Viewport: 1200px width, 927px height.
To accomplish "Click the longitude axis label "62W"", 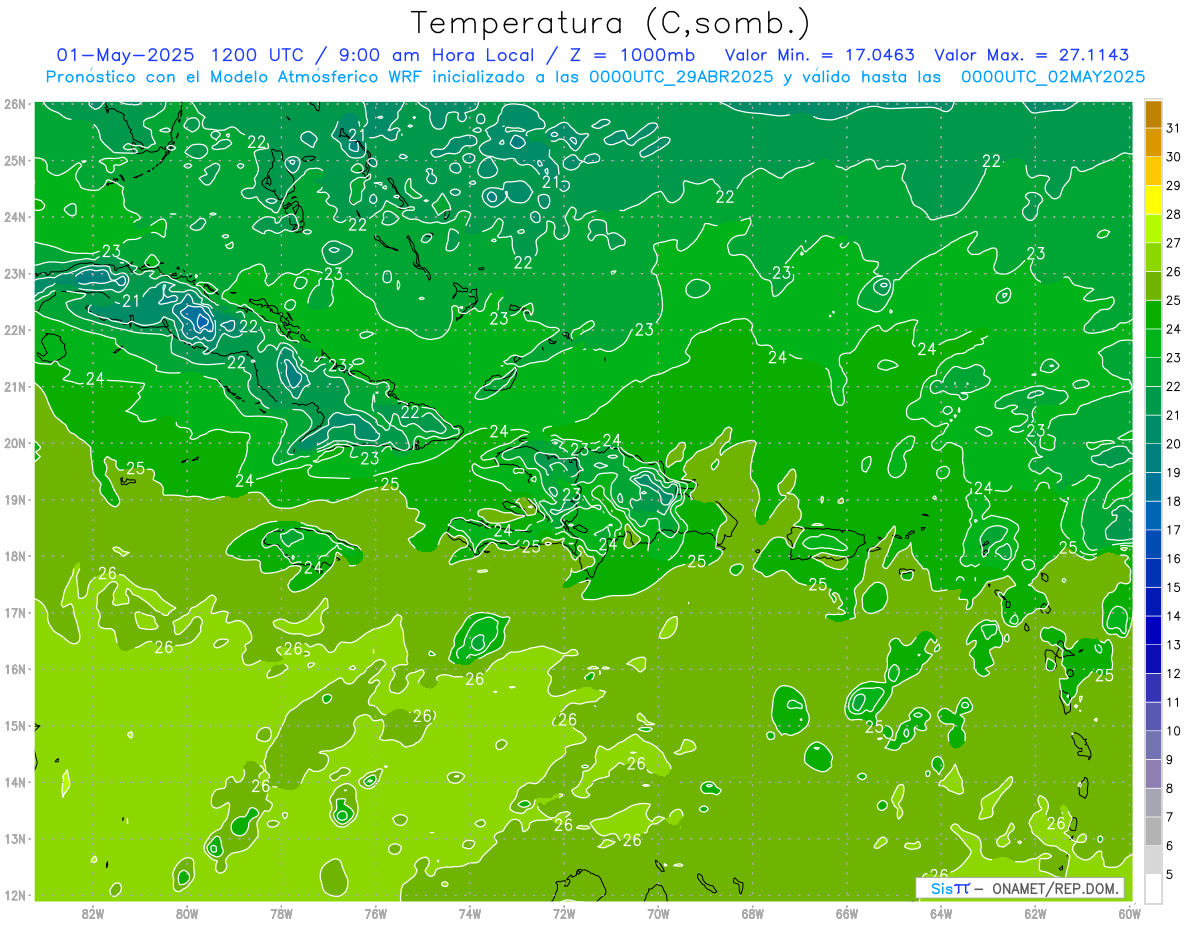I will pos(1035,913).
